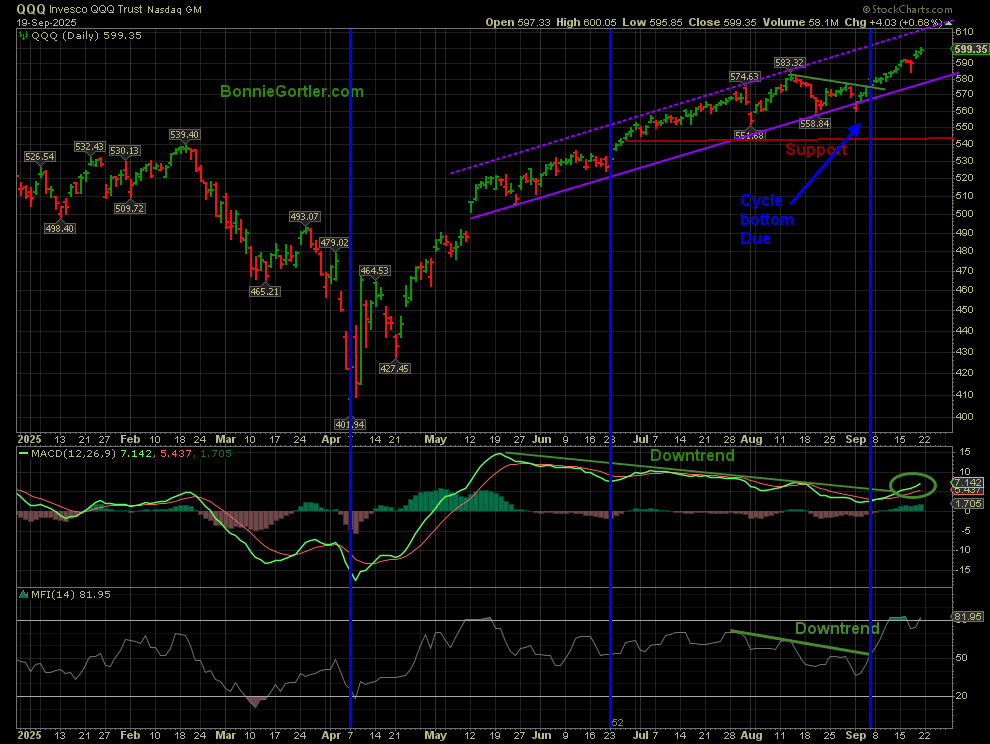The width and height of the screenshot is (990, 744).
Task: Click the BonnieGortler.com text
Action: [x=291, y=91]
